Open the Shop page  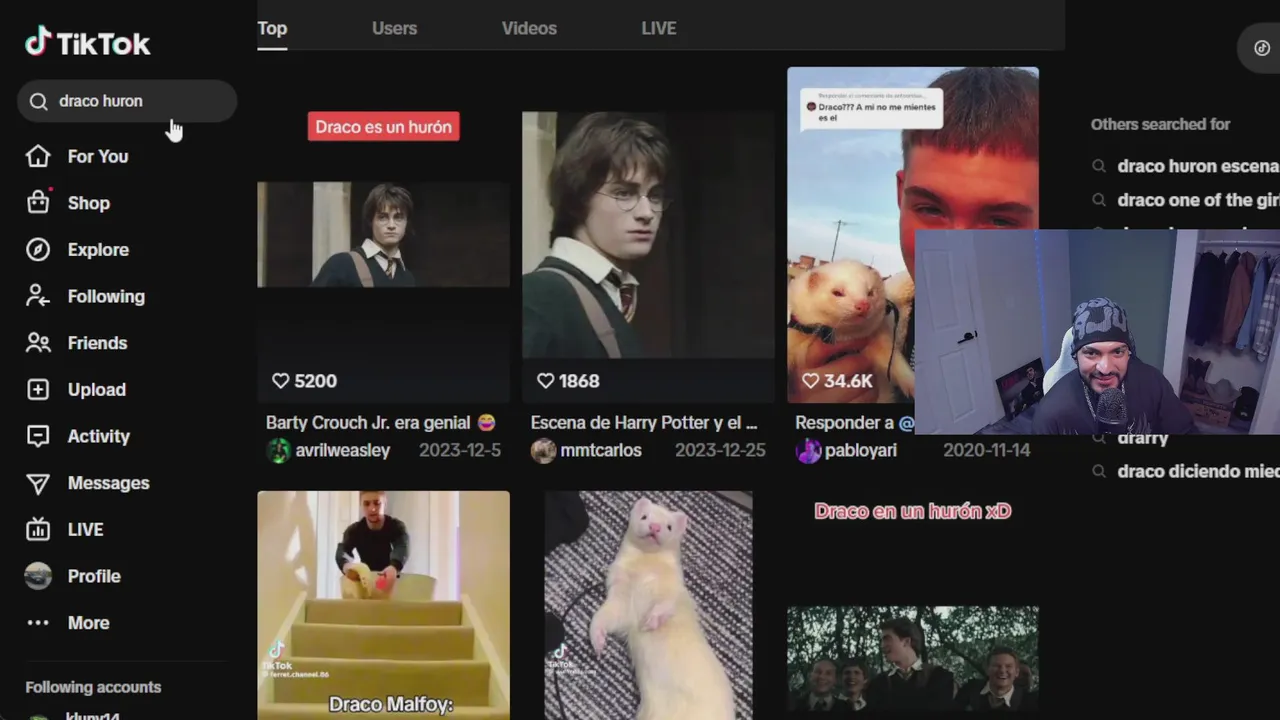coord(89,203)
